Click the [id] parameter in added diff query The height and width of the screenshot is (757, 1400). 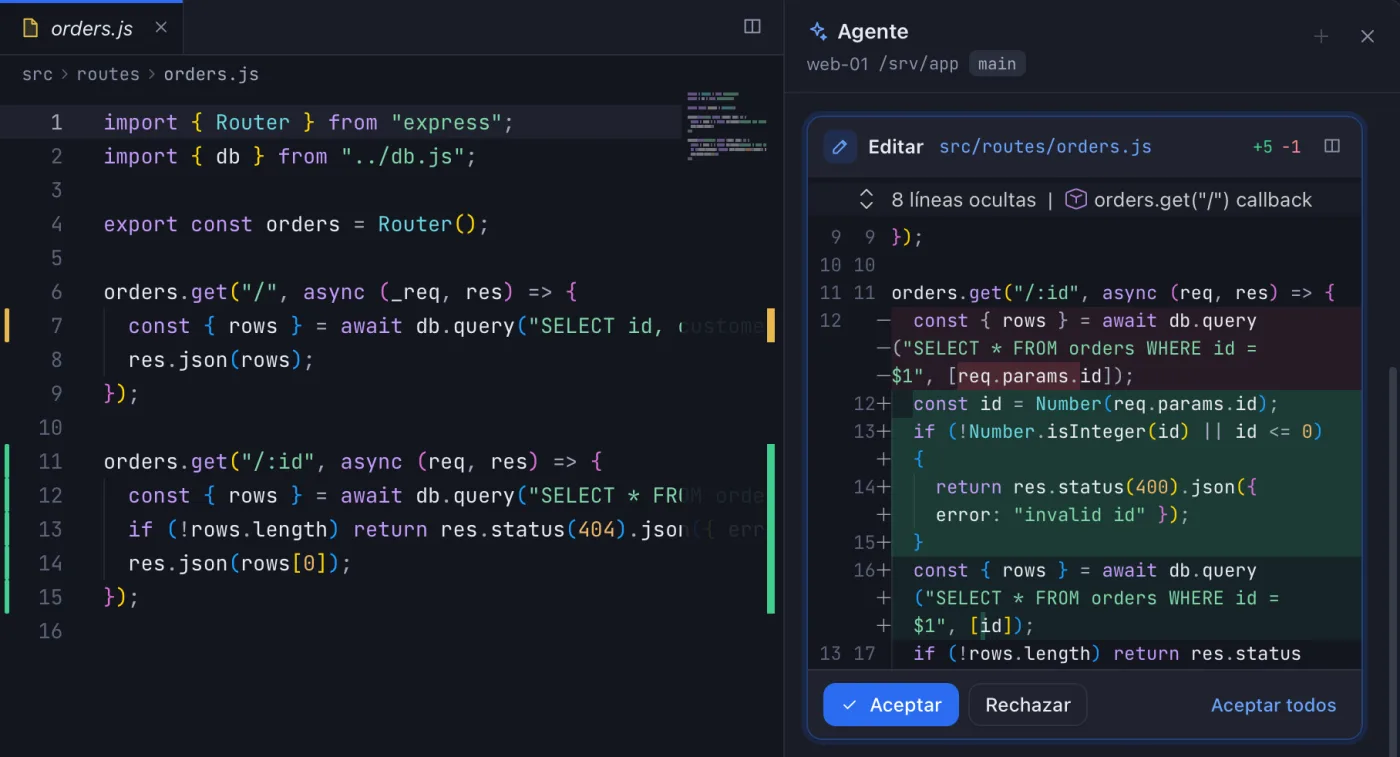pyautogui.click(x=991, y=626)
